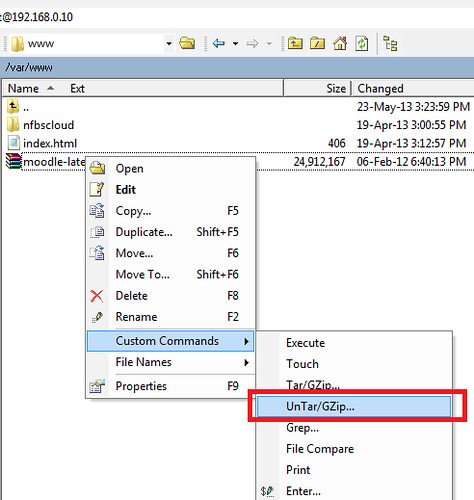Open the forward history dropdown arrow
474x500 pixels.
(x=269, y=44)
